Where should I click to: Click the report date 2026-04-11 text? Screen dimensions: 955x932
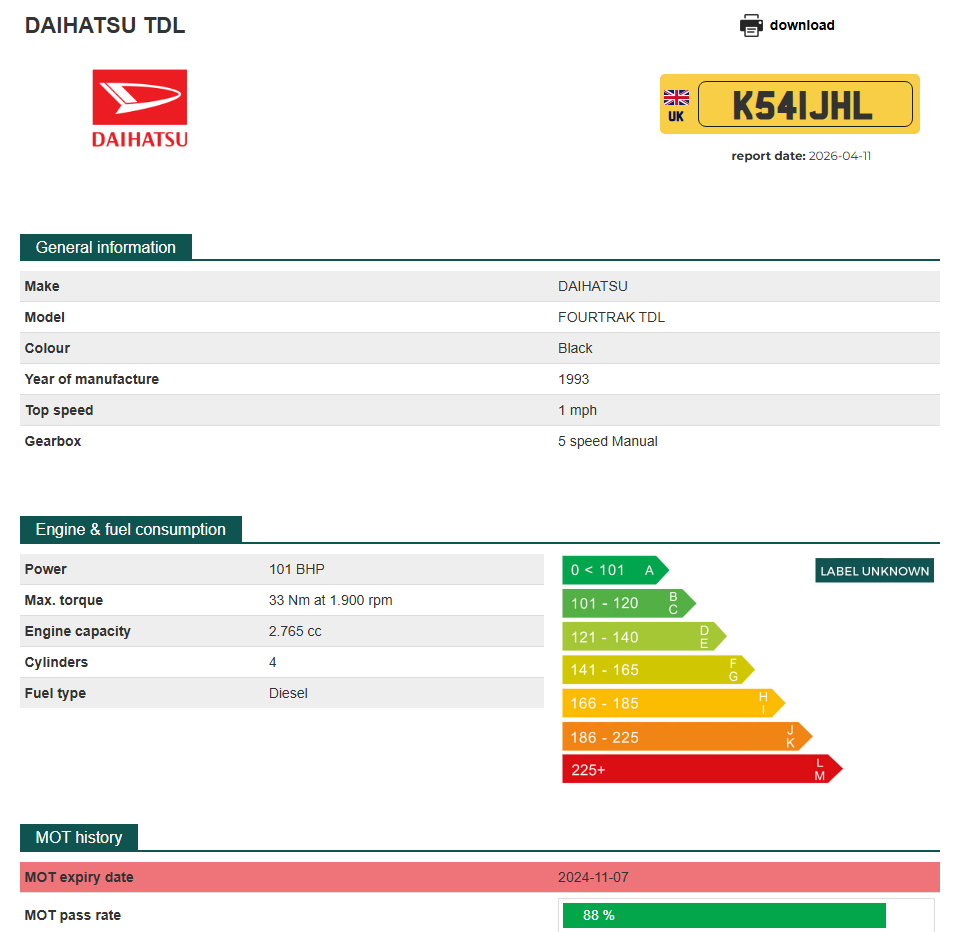pos(801,156)
